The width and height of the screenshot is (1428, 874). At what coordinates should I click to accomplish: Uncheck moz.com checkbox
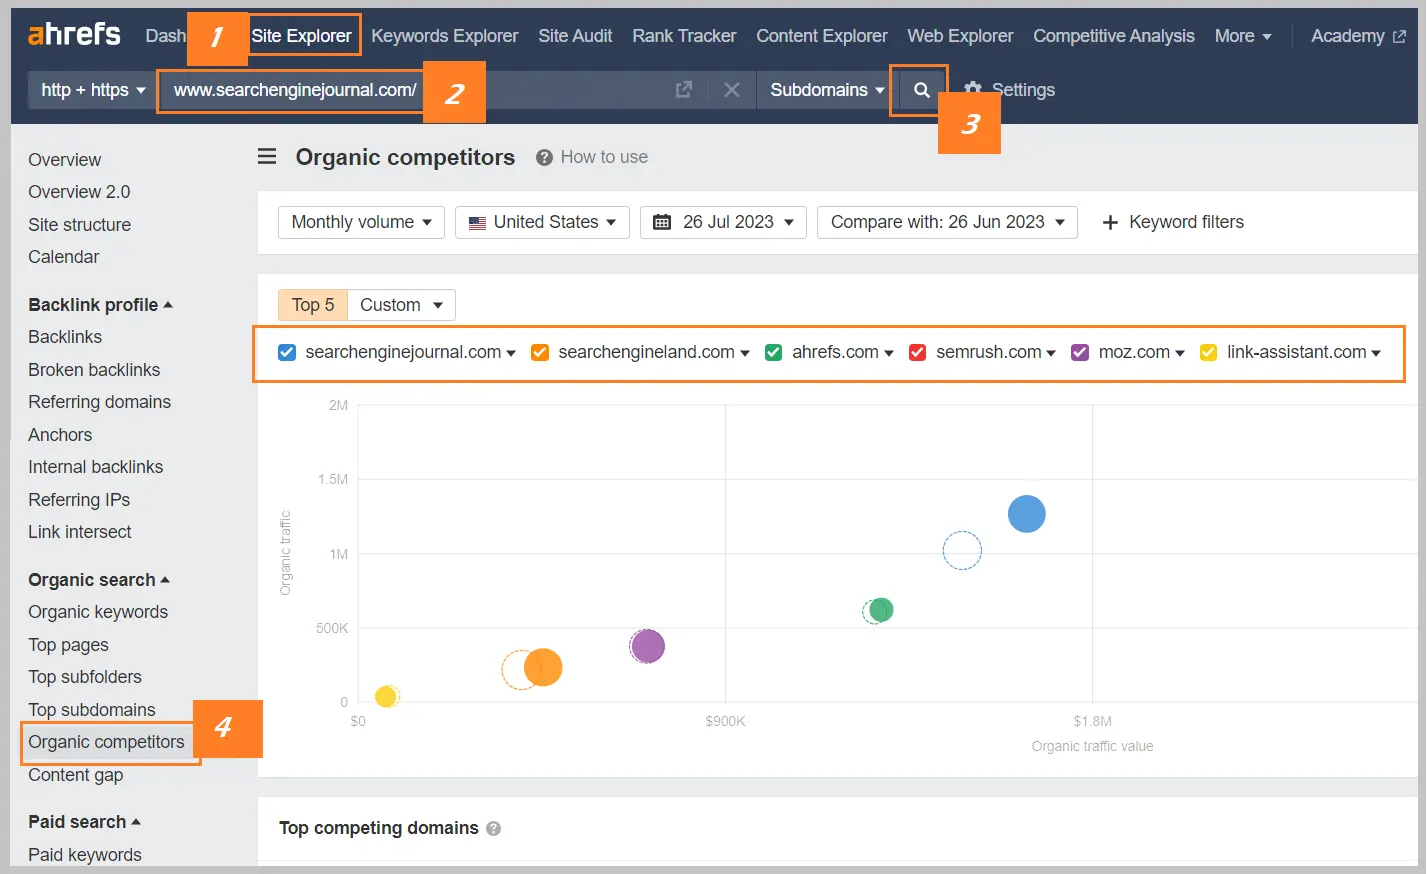(1080, 352)
